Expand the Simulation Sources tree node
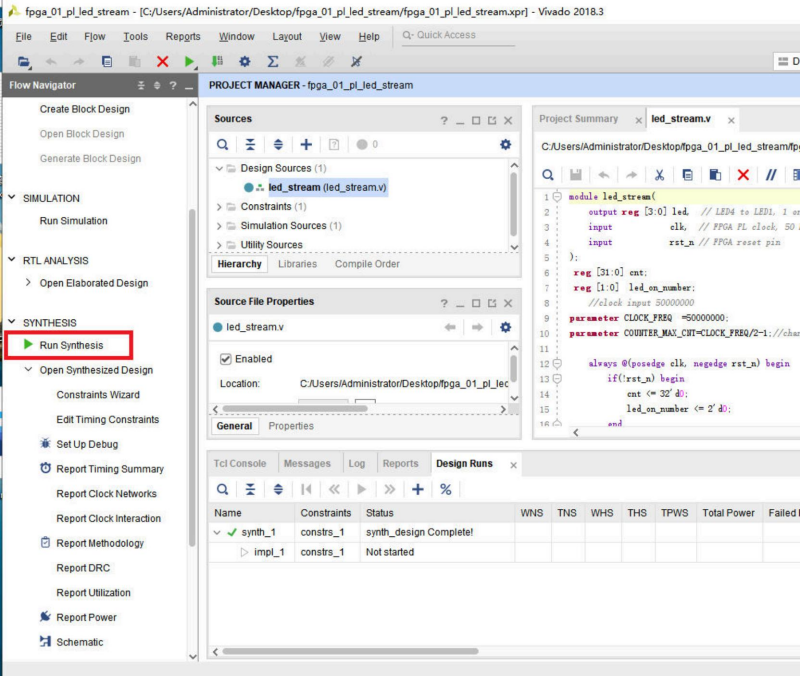Viewport: 800px width, 676px height. coord(219,226)
